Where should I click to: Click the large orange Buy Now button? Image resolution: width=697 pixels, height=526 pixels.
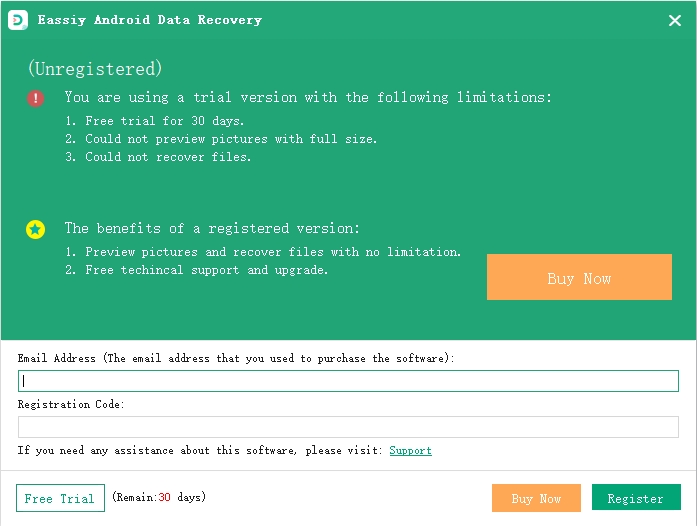click(579, 277)
